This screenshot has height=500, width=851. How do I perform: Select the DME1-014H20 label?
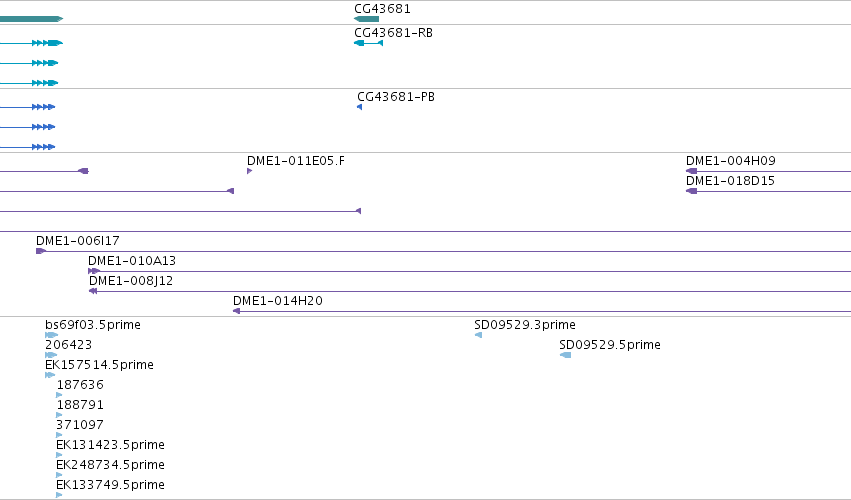[278, 301]
